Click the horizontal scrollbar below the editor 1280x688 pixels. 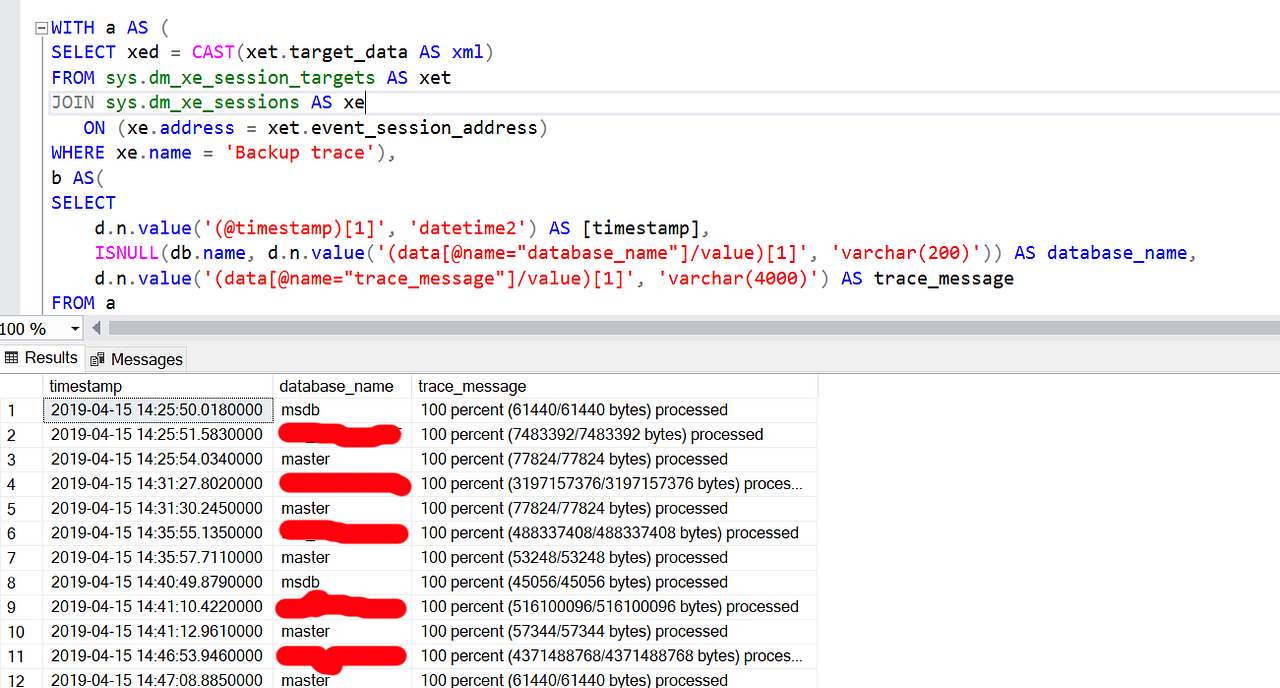[600, 328]
